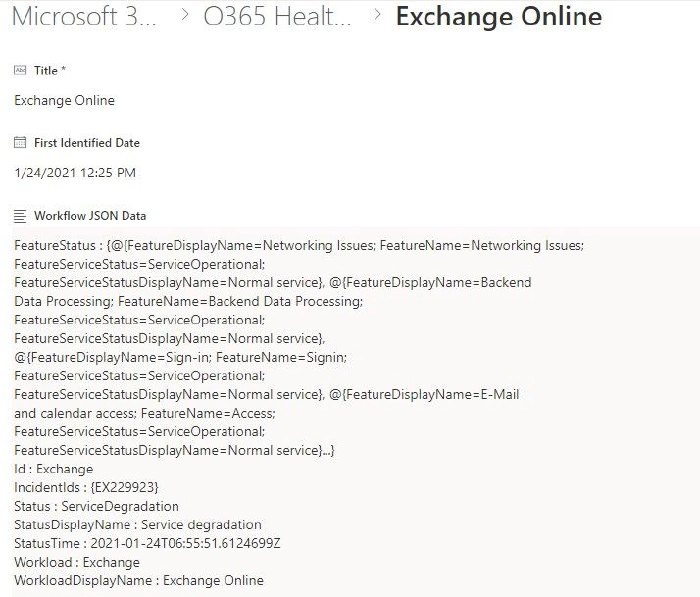
Task: Click the Status : ServiceDegradation line
Action: (x=96, y=506)
